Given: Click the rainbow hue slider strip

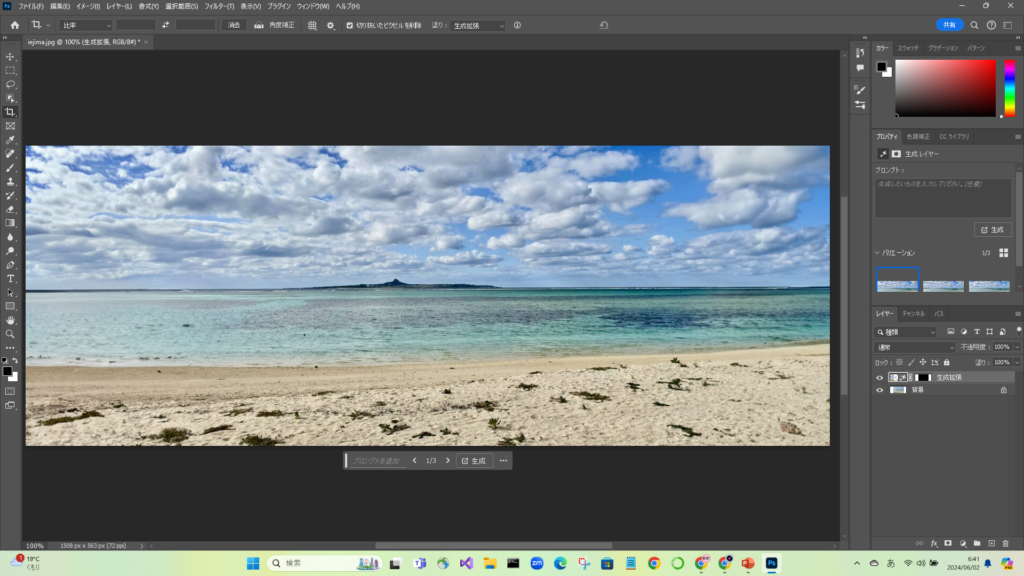Looking at the screenshot, I should (1009, 88).
